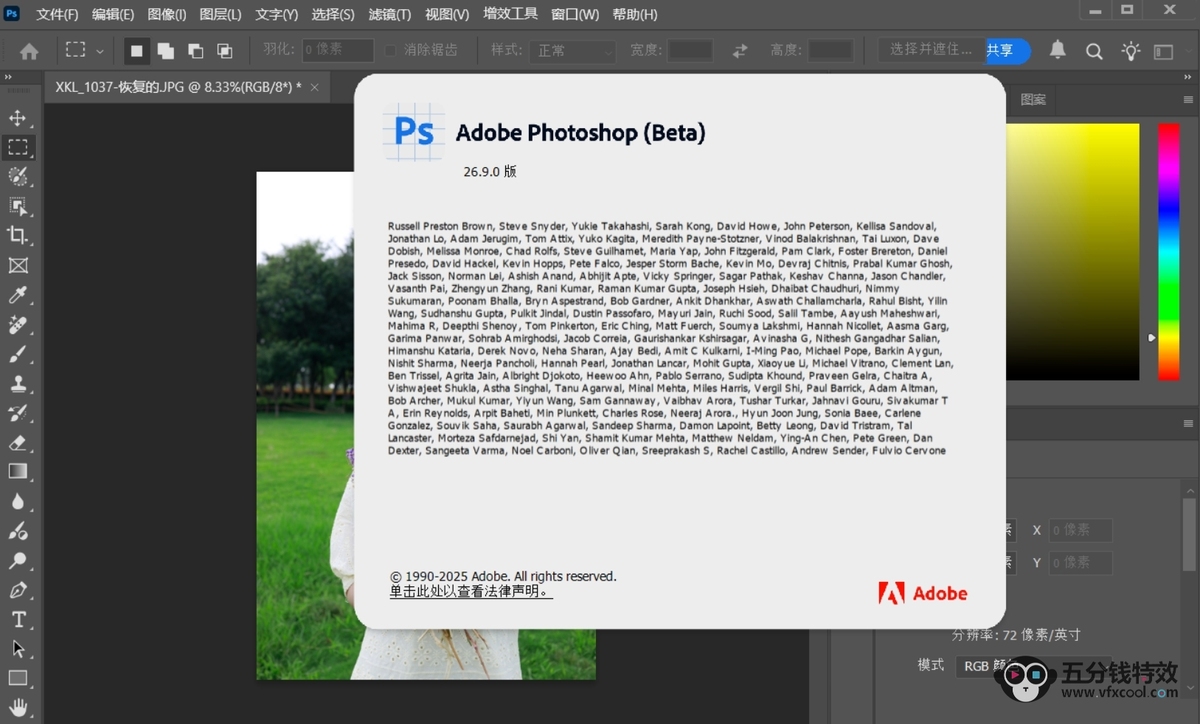Select the Dodge tool
Viewport: 1200px width, 724px height.
pos(18,561)
